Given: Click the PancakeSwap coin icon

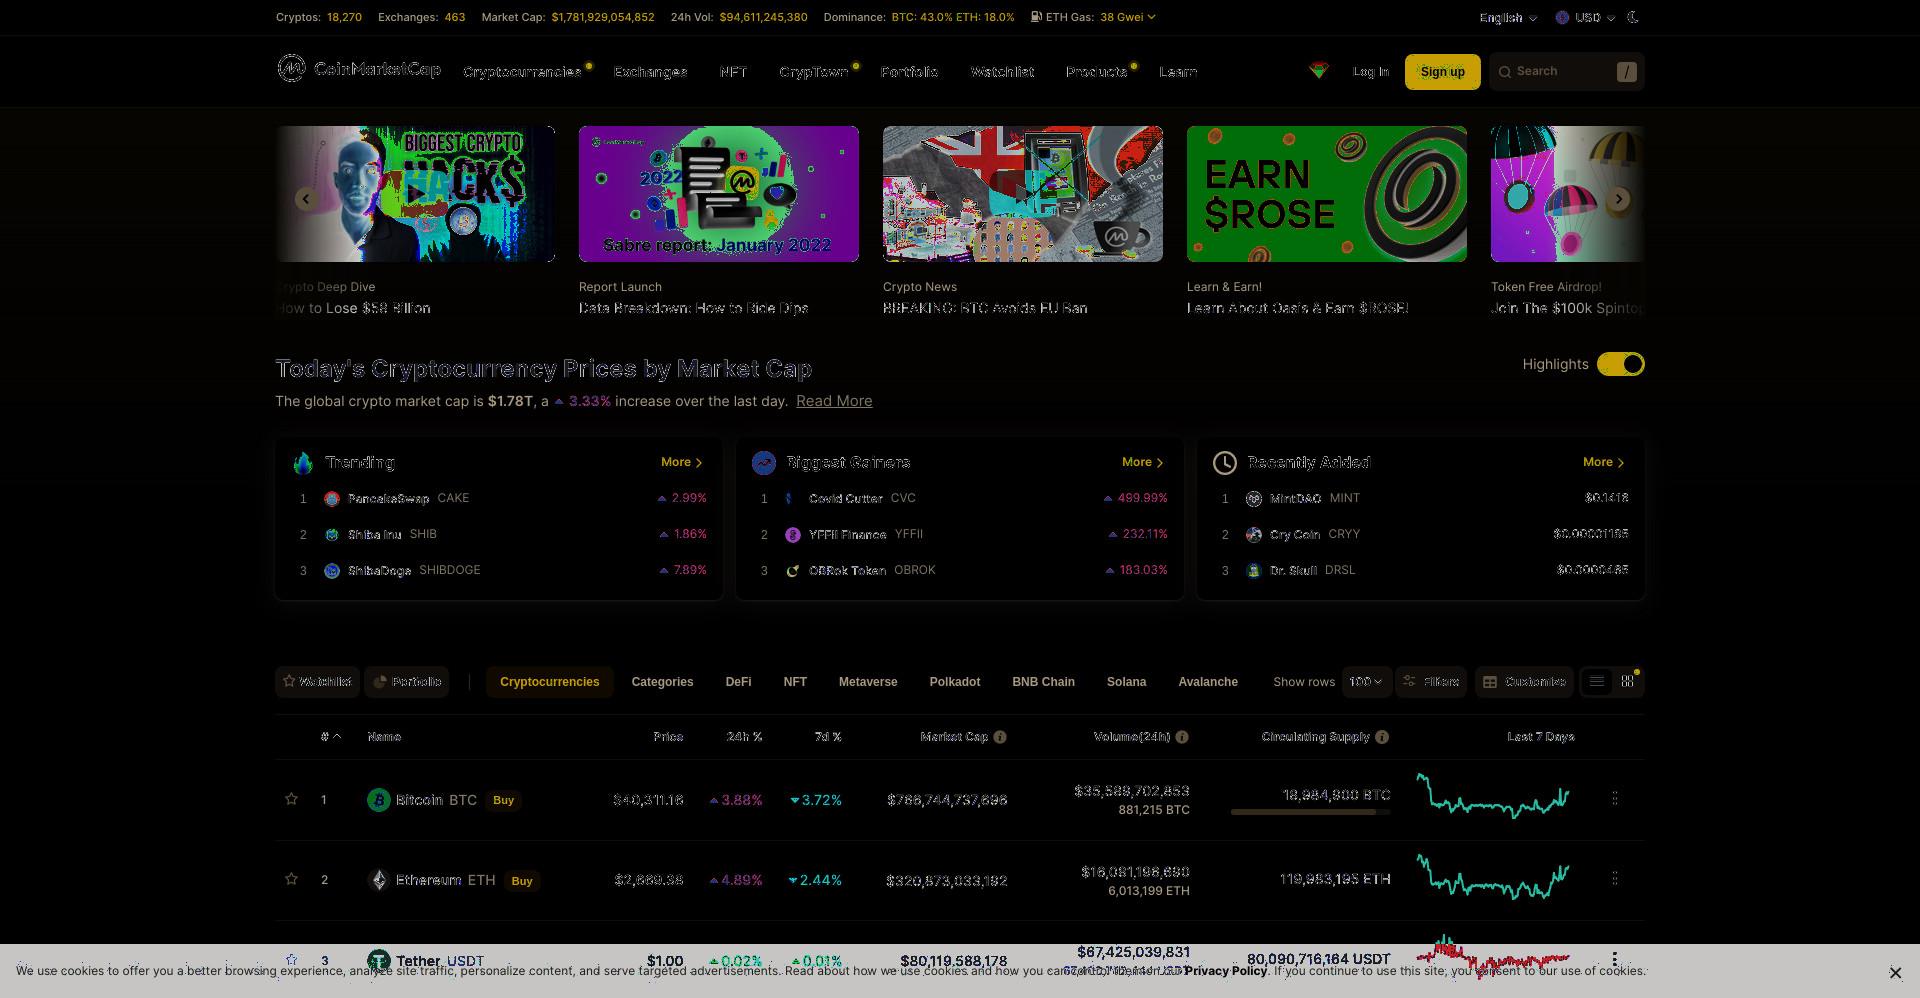Looking at the screenshot, I should click(332, 499).
